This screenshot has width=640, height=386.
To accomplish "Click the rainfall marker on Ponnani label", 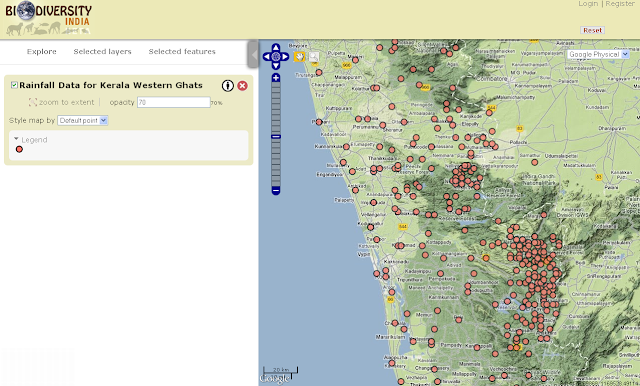I will (319, 122).
